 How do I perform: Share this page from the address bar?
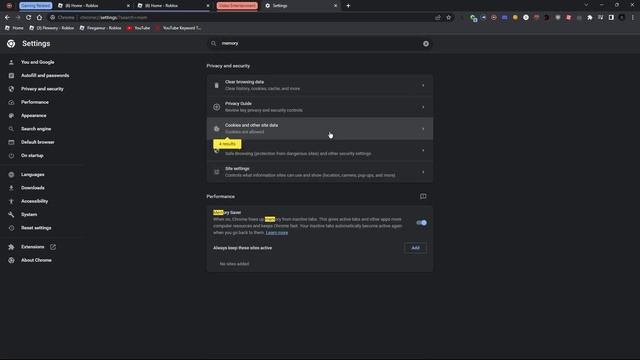(438, 18)
